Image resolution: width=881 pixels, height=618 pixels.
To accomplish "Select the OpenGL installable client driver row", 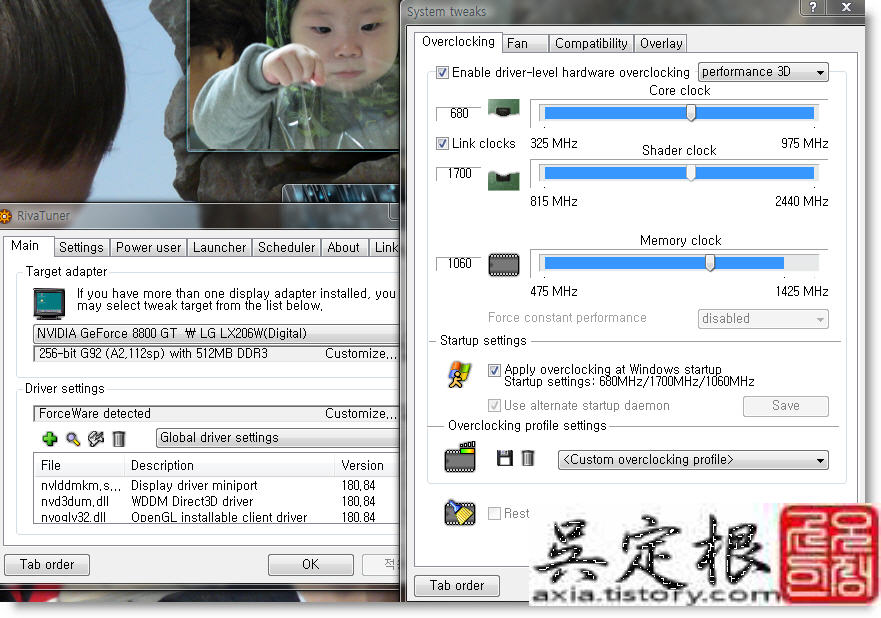I will click(216, 517).
